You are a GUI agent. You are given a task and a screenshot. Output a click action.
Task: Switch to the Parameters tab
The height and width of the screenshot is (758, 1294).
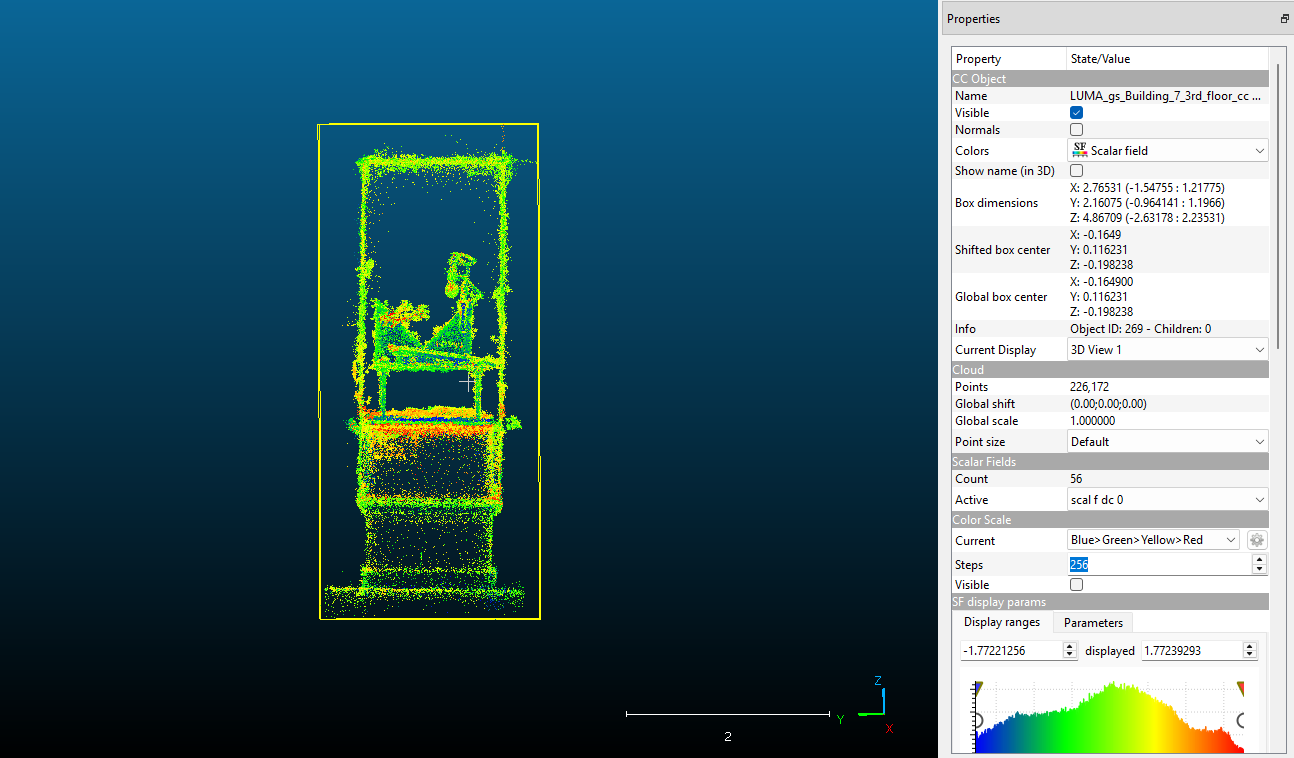point(1093,623)
